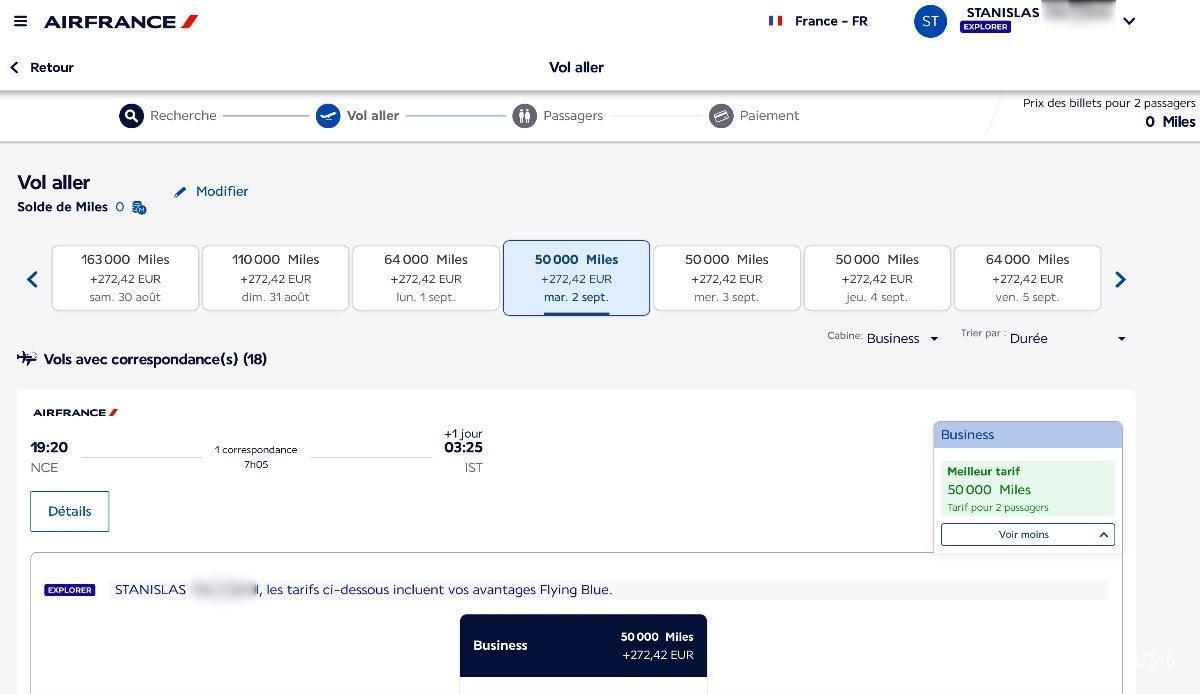The width and height of the screenshot is (1200, 694).
Task: Open the ST profile avatar
Action: click(930, 21)
